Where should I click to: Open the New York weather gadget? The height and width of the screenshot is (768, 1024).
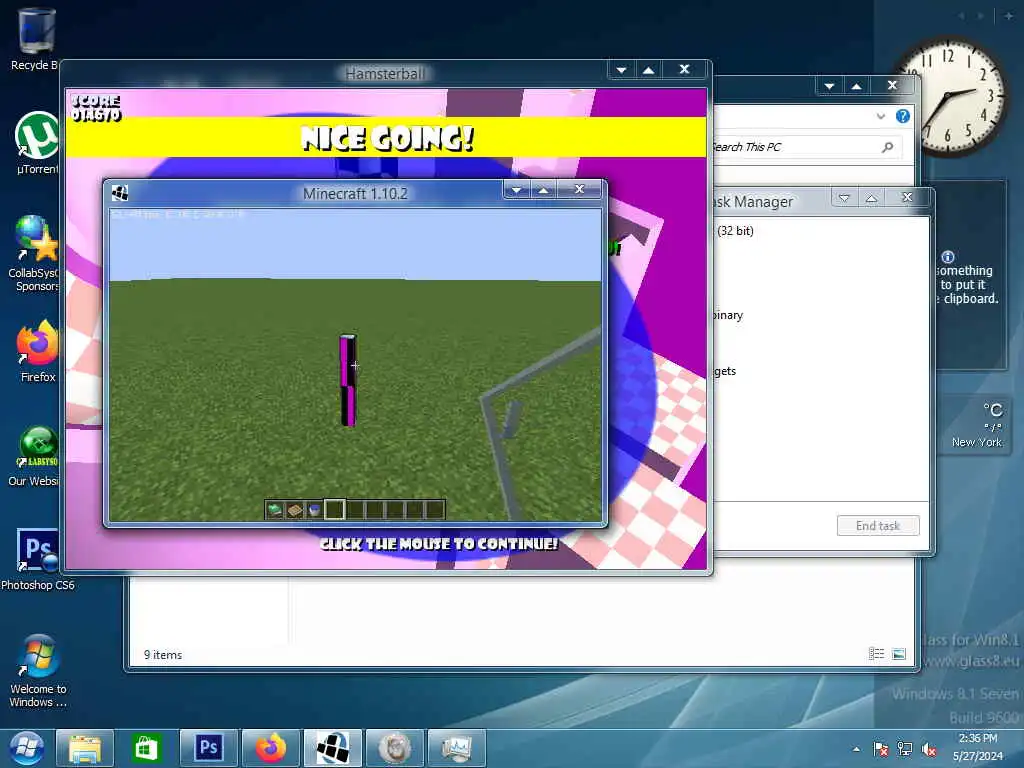click(x=977, y=426)
